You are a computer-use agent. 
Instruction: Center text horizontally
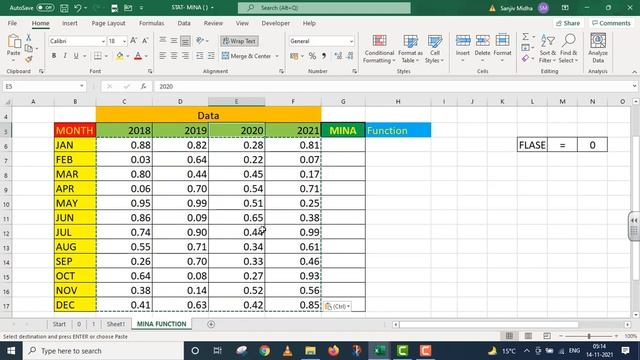(x=174, y=56)
